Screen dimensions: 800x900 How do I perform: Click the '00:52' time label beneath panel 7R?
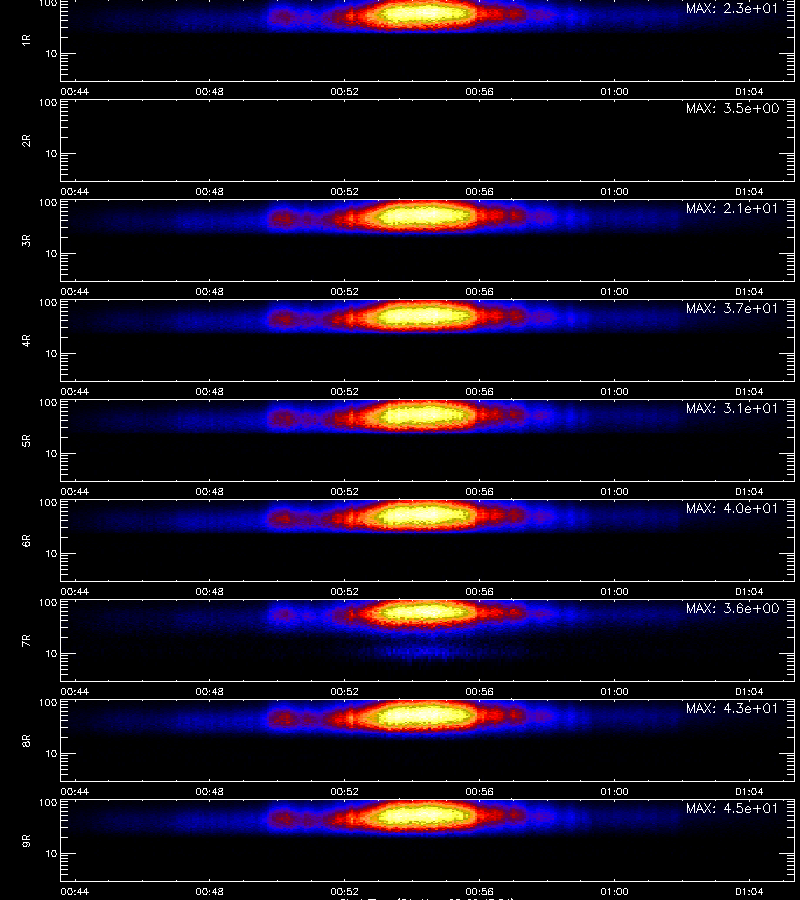[344, 692]
